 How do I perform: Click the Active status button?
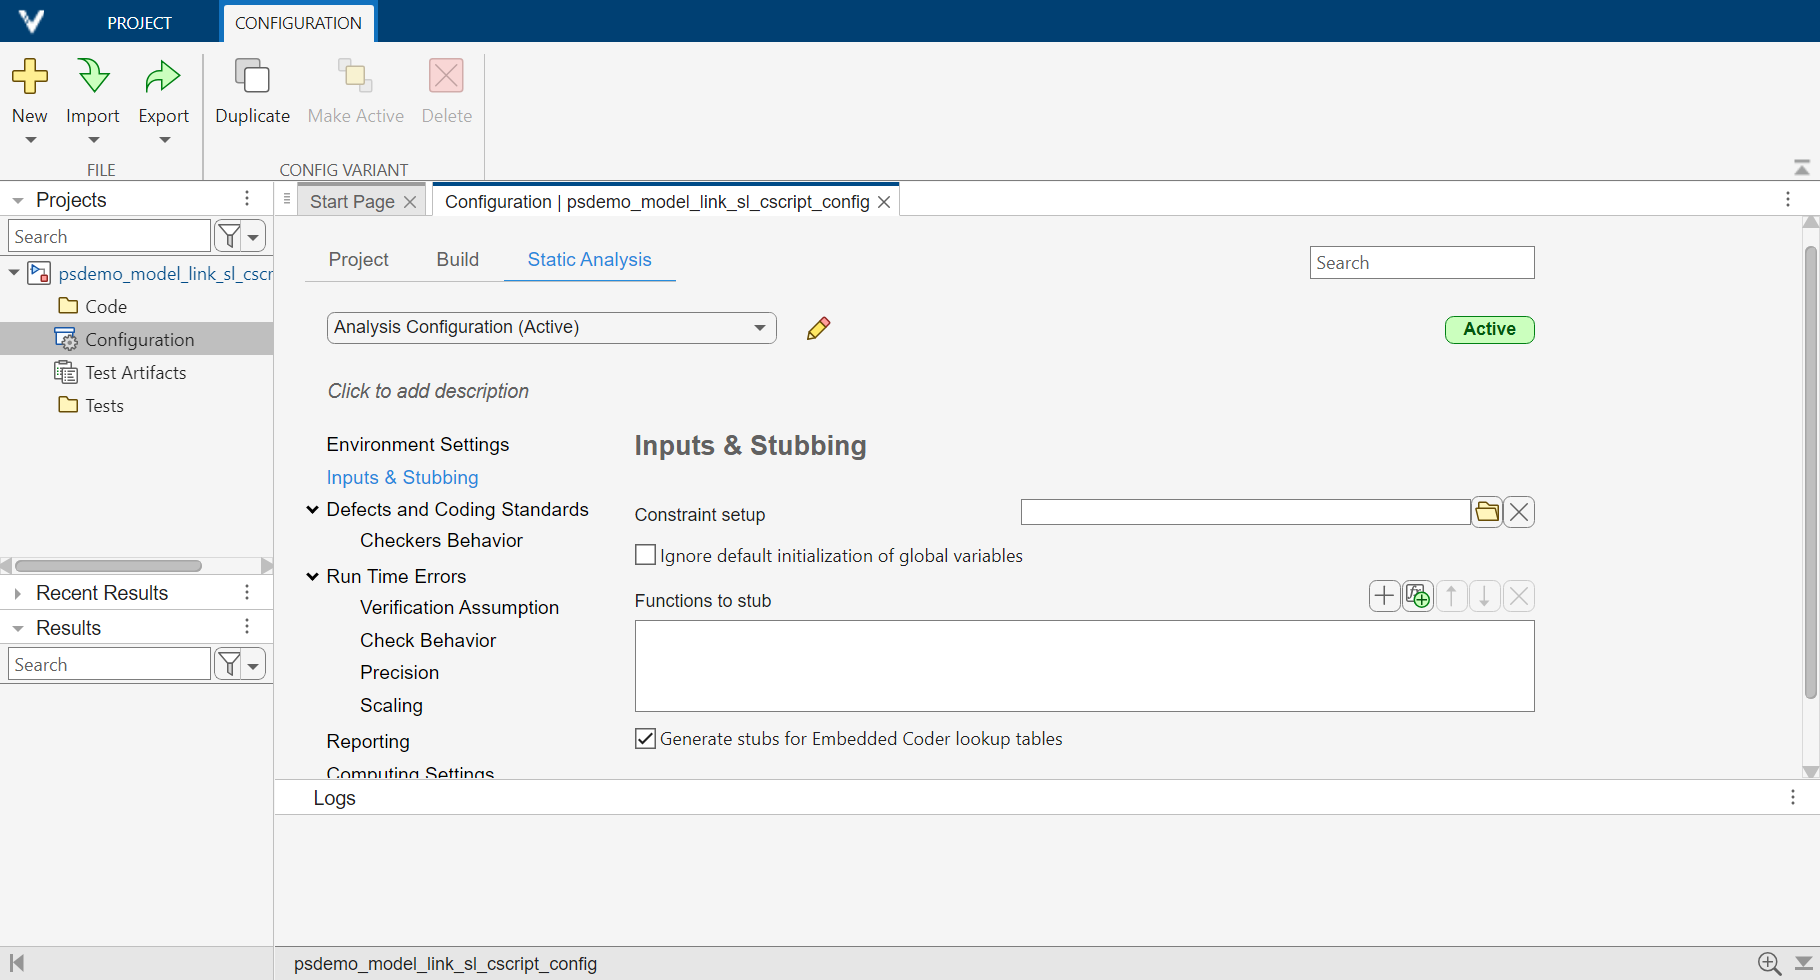1489,329
